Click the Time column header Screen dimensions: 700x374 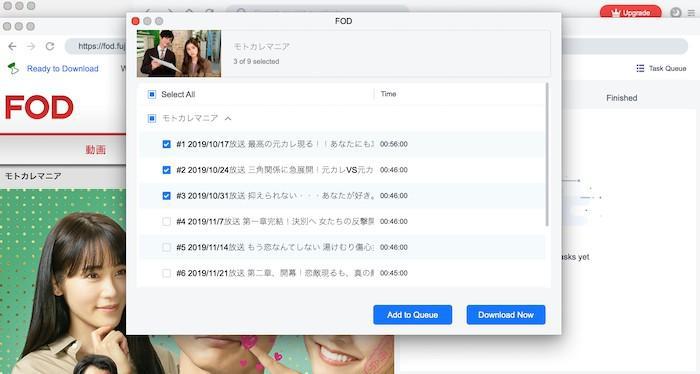[388, 94]
